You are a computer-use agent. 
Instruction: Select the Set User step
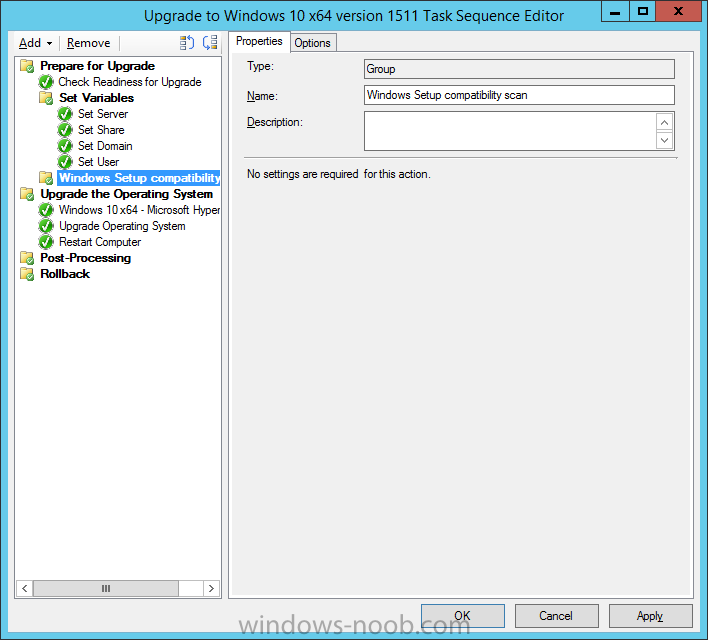tap(98, 162)
